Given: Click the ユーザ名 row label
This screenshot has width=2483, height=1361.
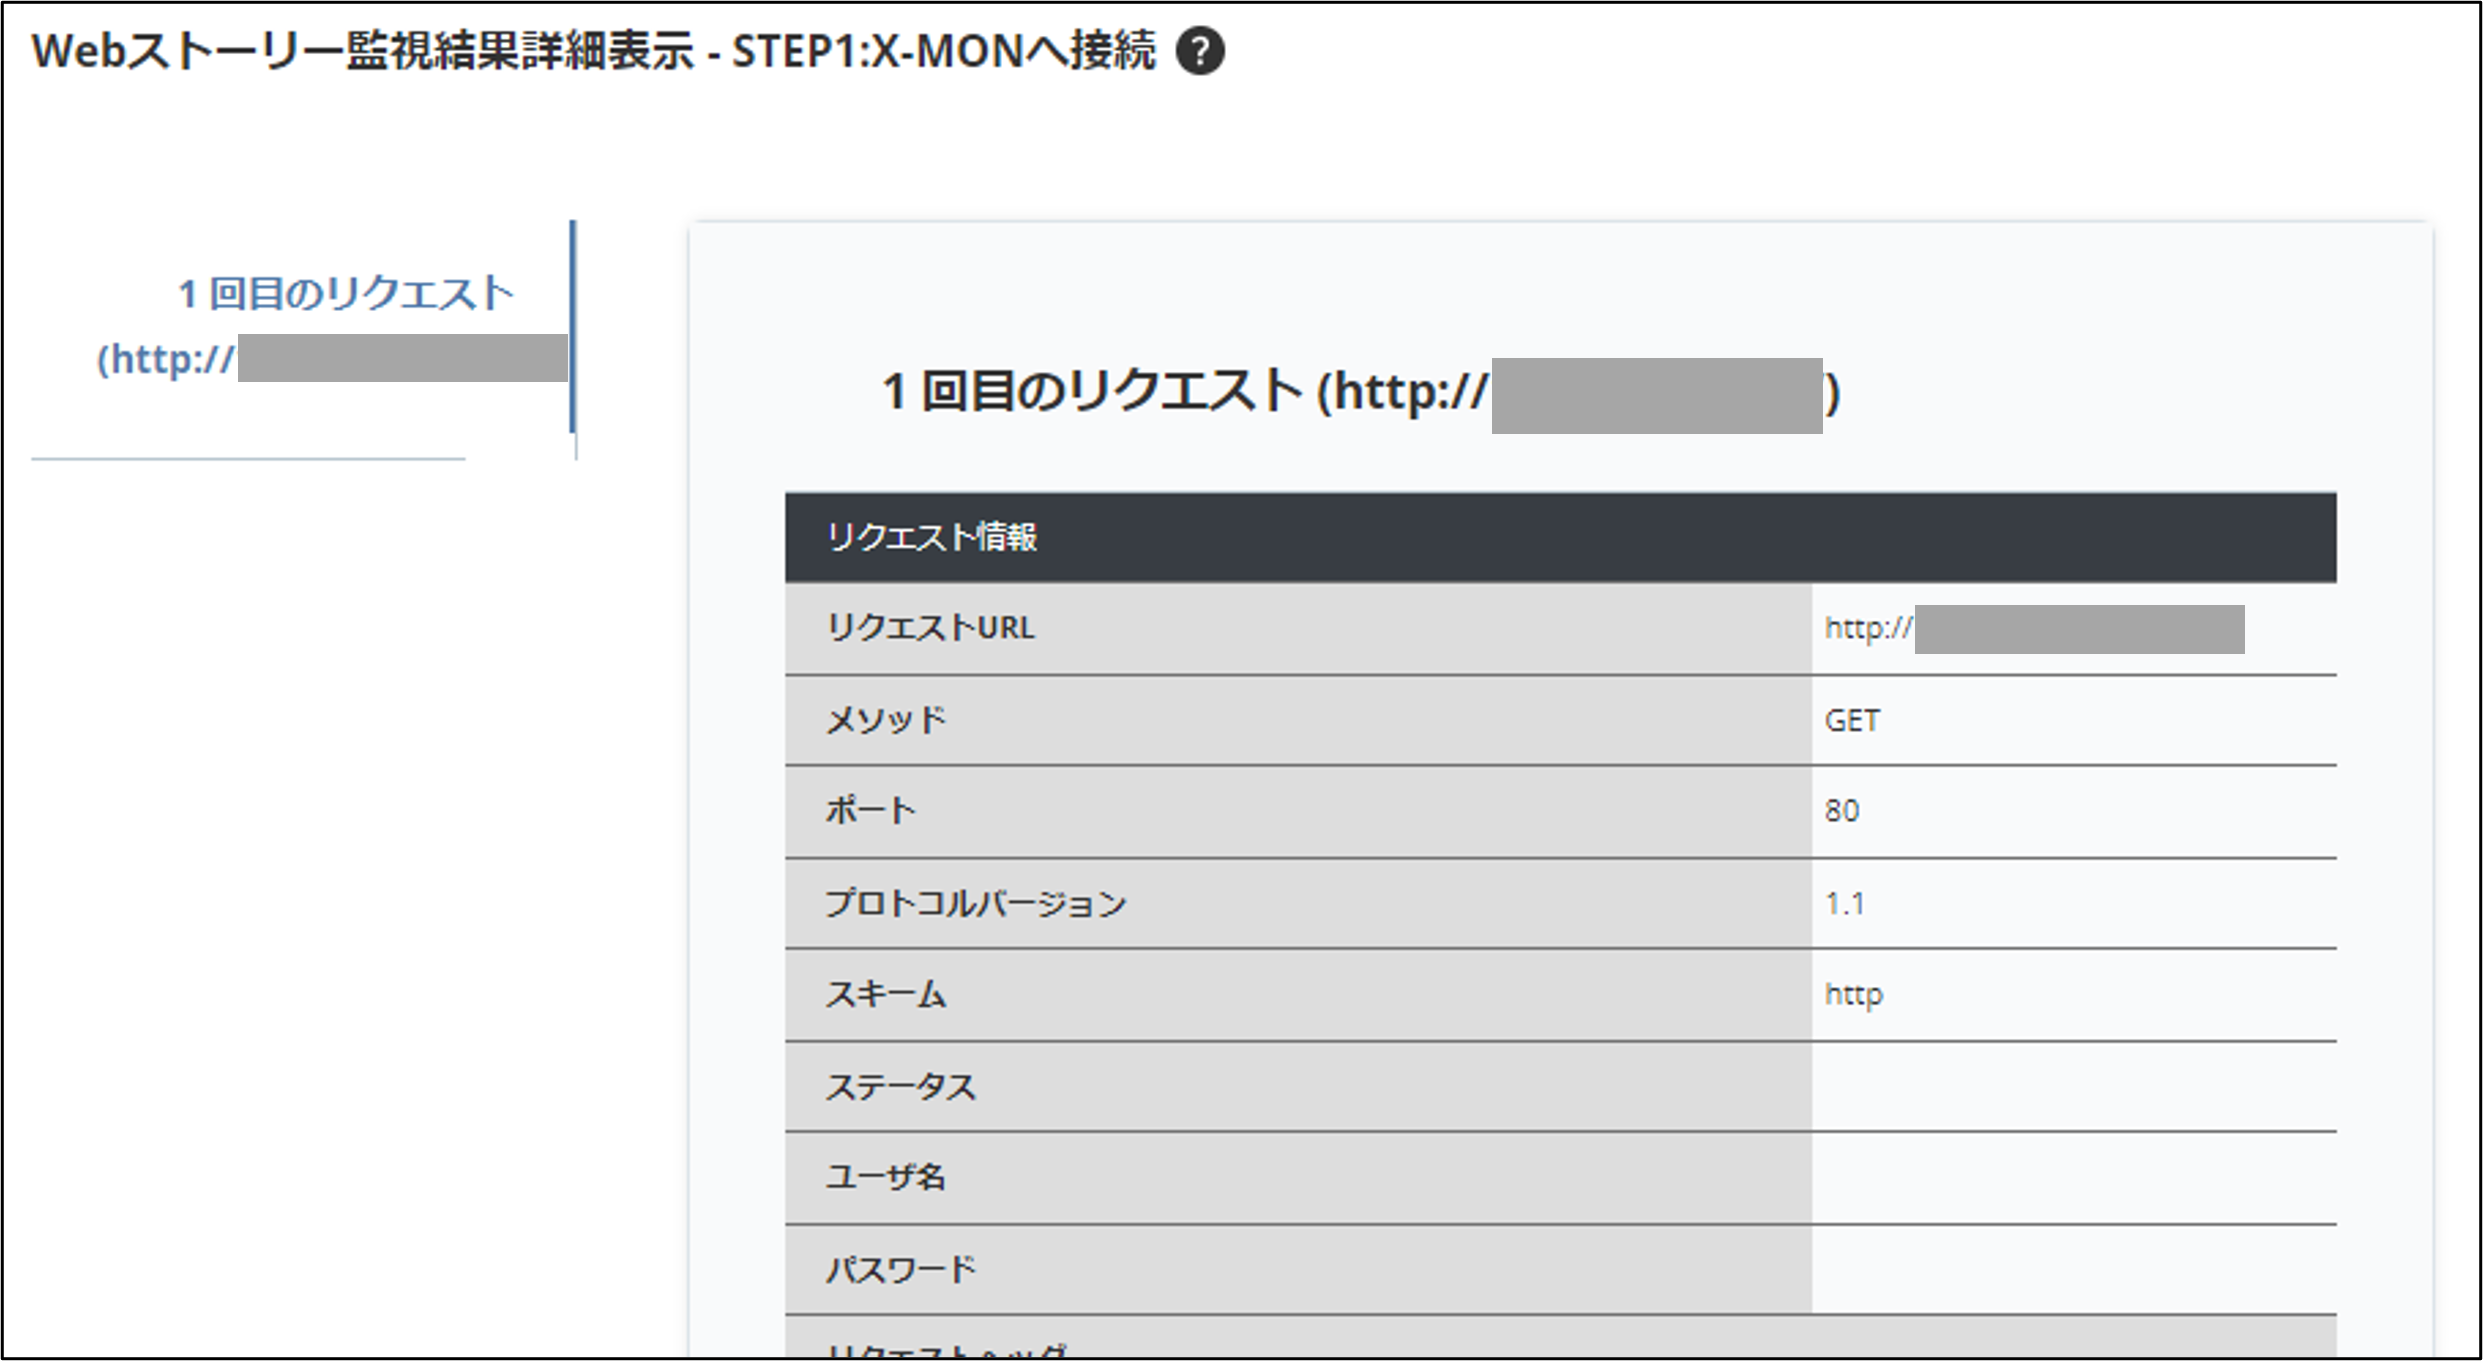Looking at the screenshot, I should (886, 1178).
